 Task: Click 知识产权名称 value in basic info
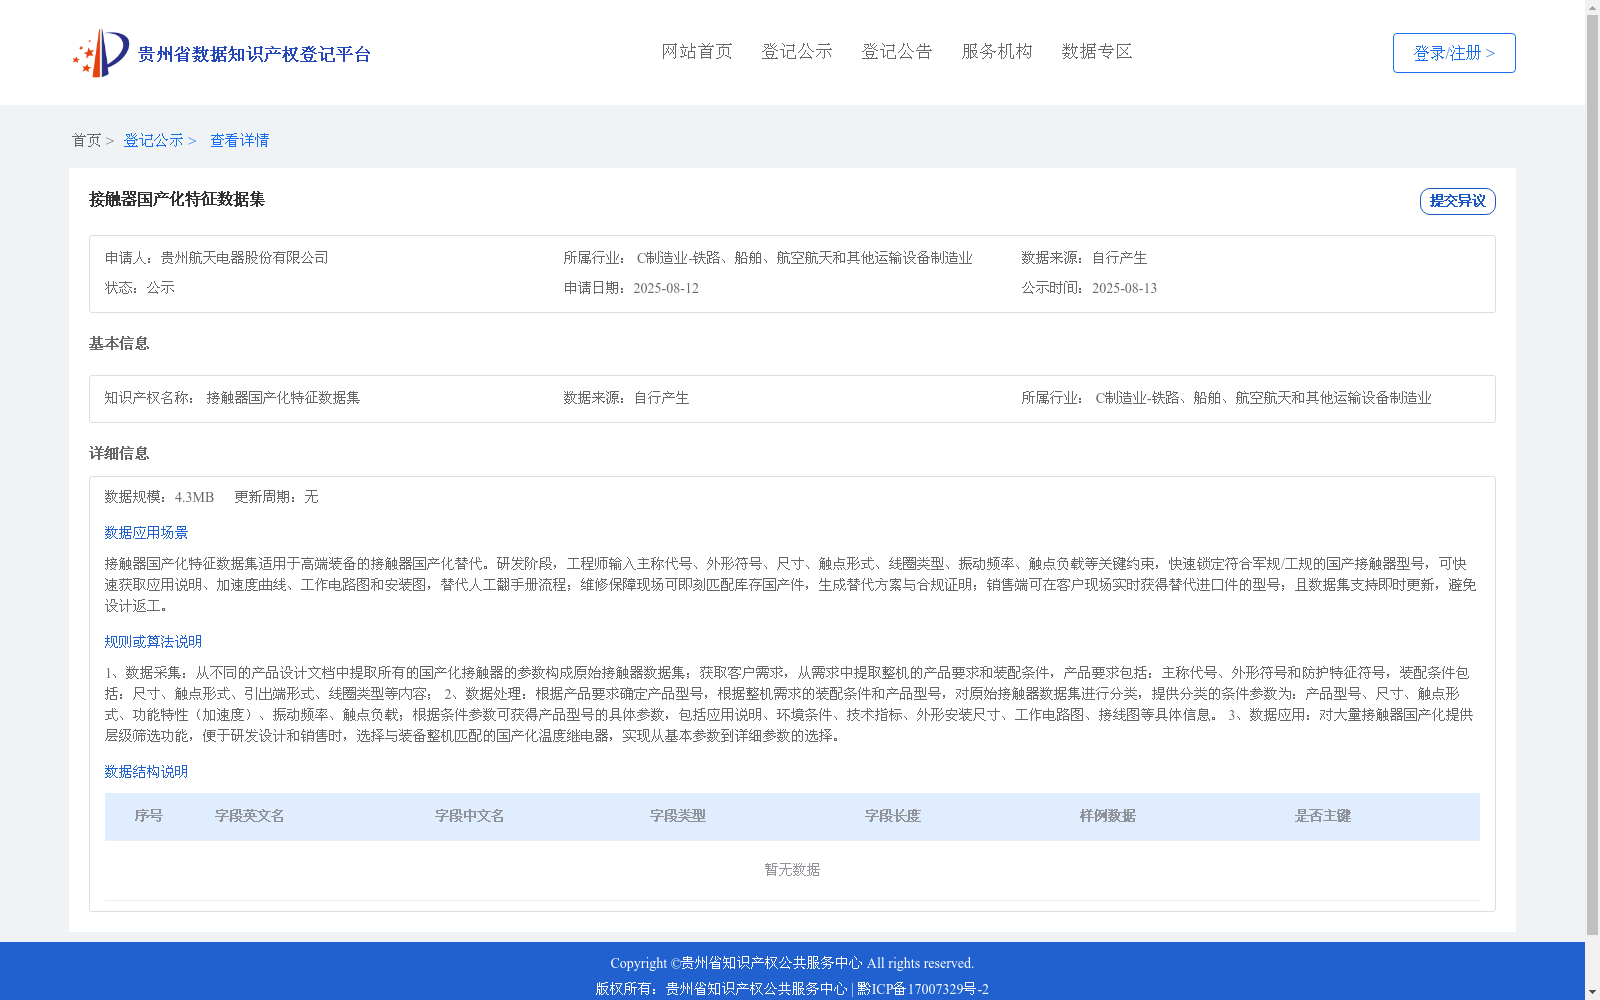[283, 398]
